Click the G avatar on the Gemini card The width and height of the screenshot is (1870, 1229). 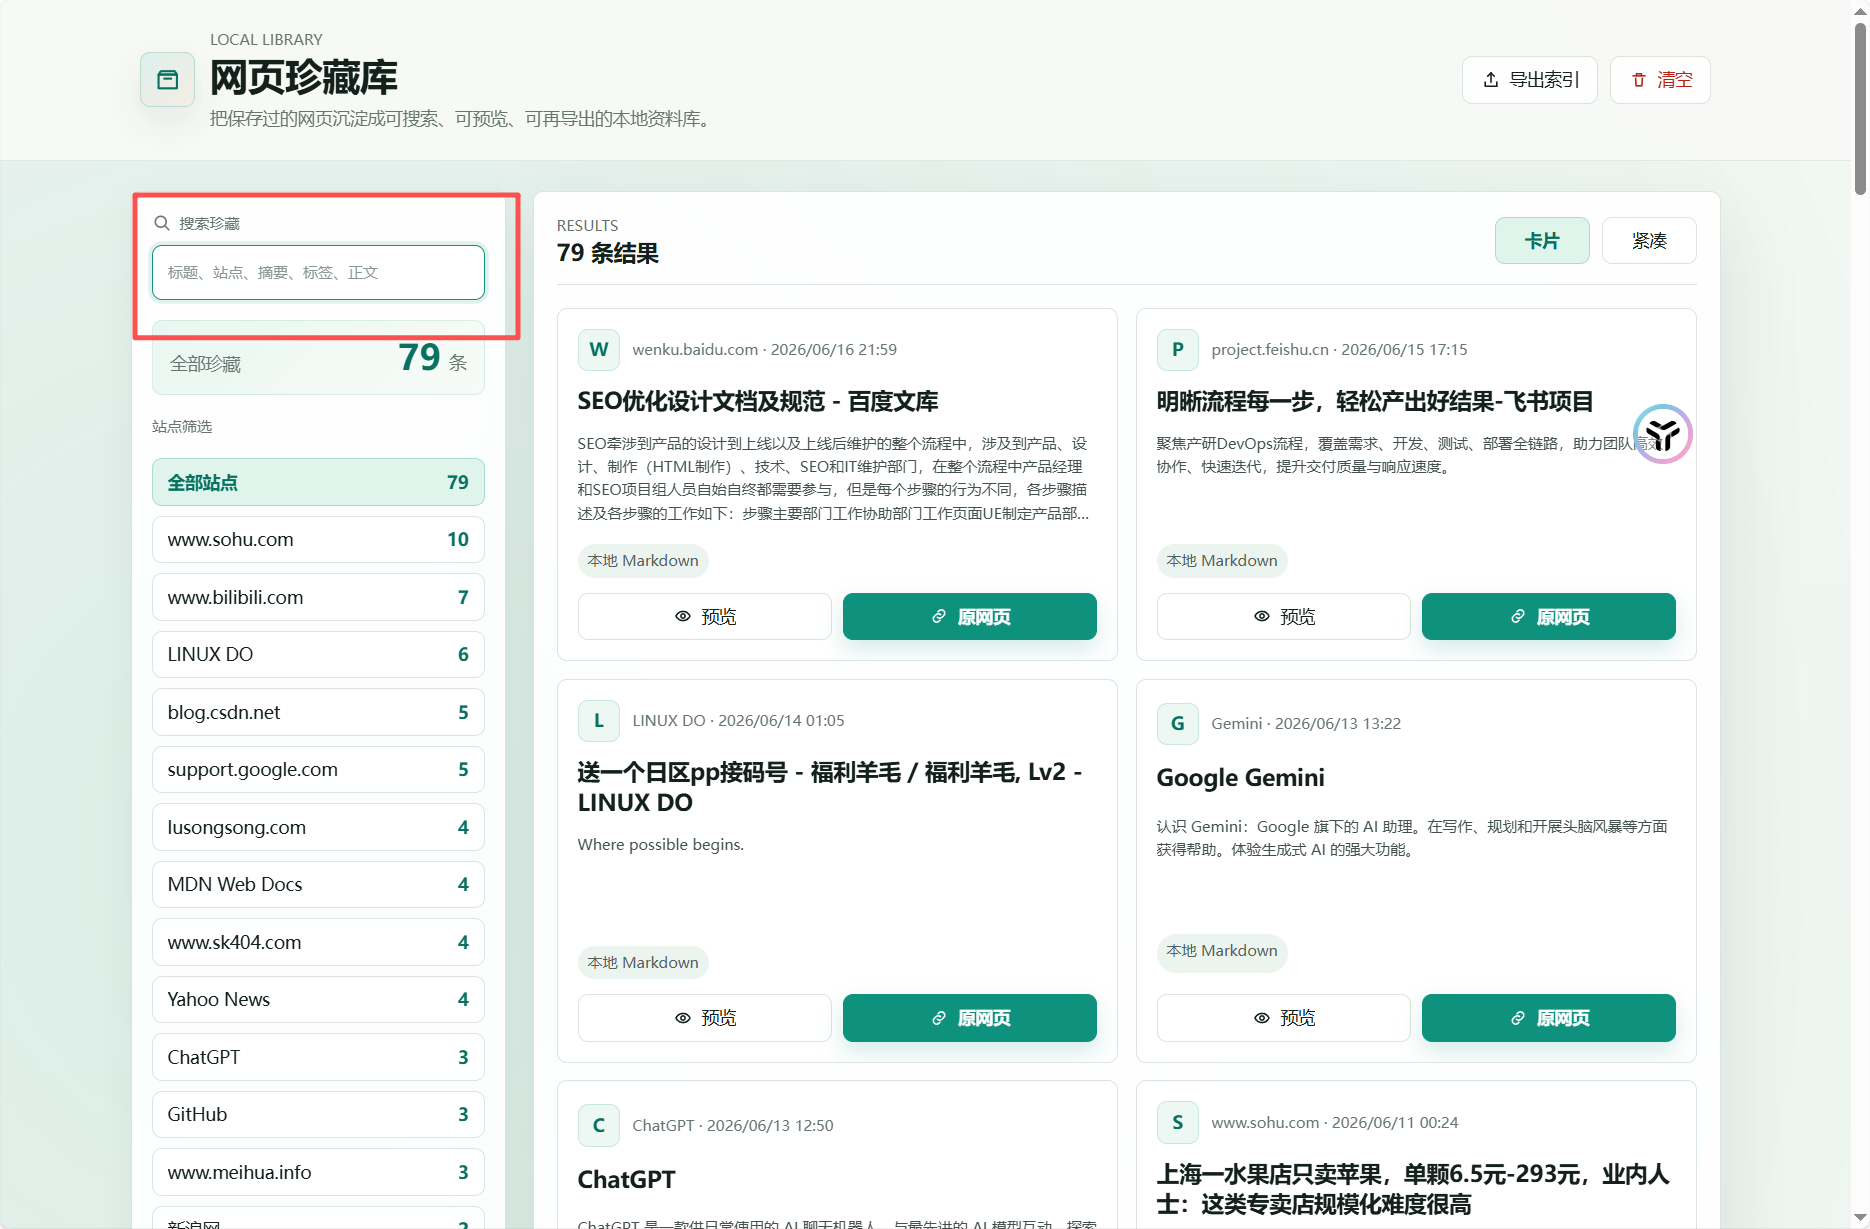point(1178,724)
